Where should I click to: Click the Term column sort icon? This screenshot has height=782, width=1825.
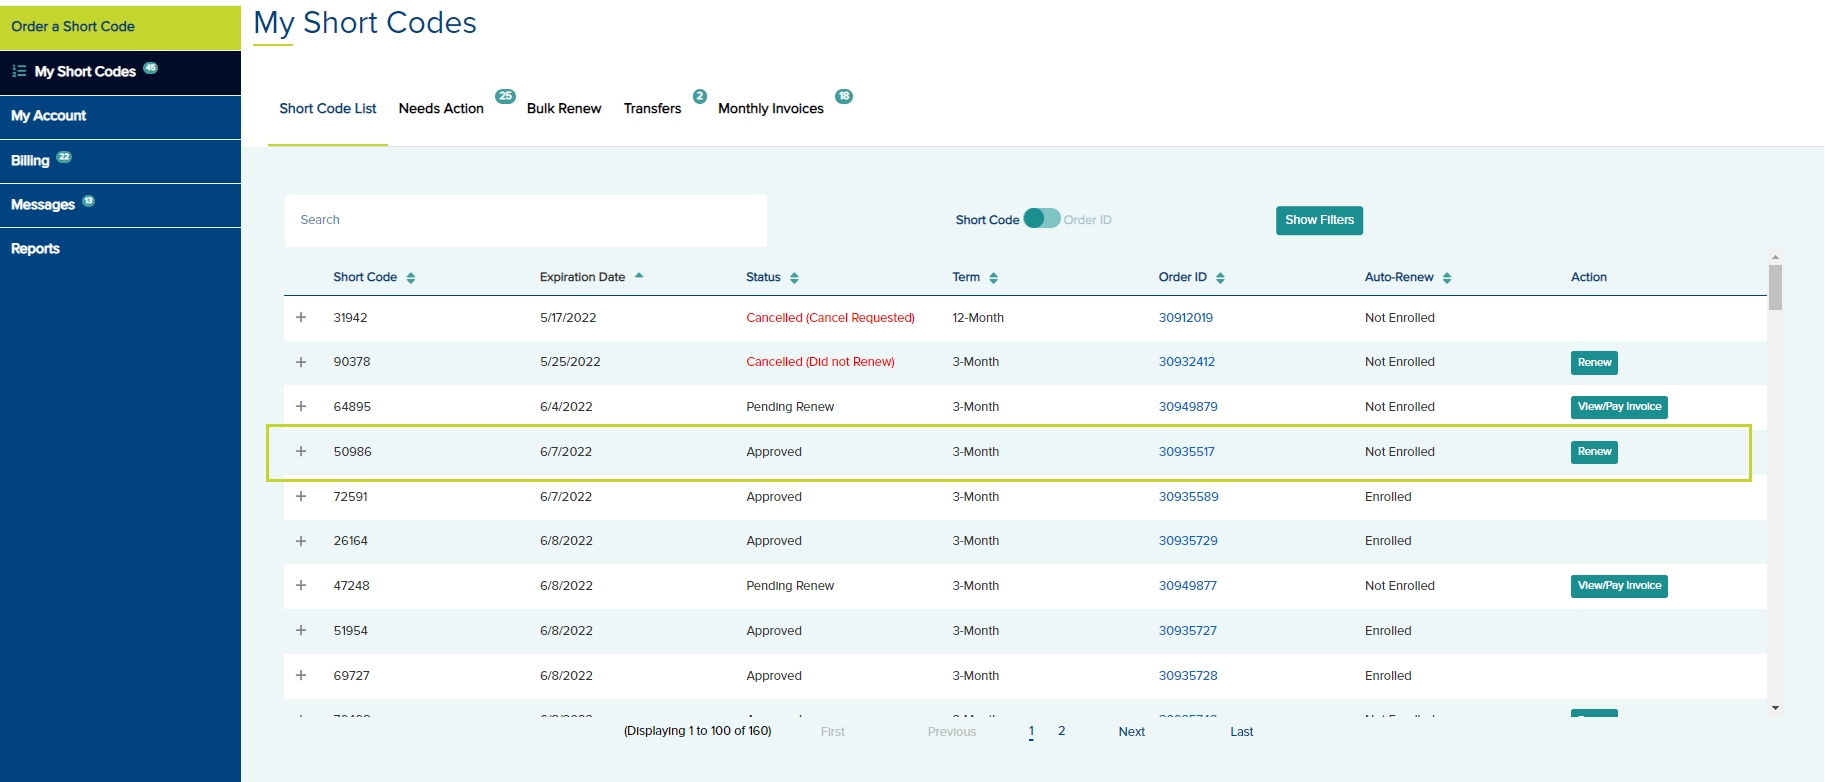point(993,278)
